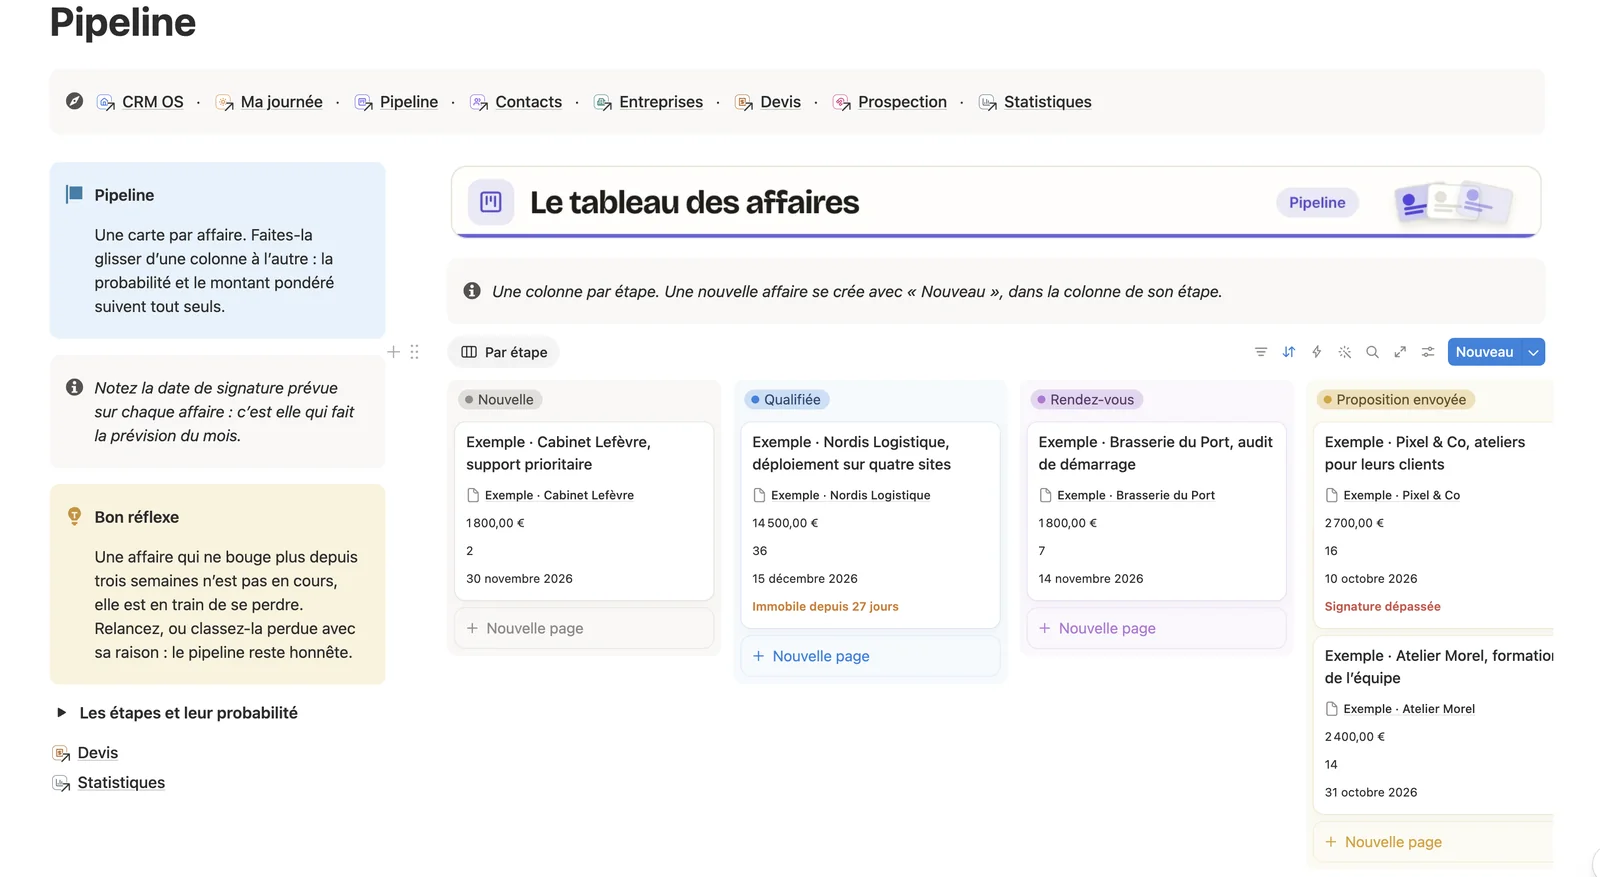1600x877 pixels.
Task: Open the sort arrows icon
Action: coord(1288,352)
